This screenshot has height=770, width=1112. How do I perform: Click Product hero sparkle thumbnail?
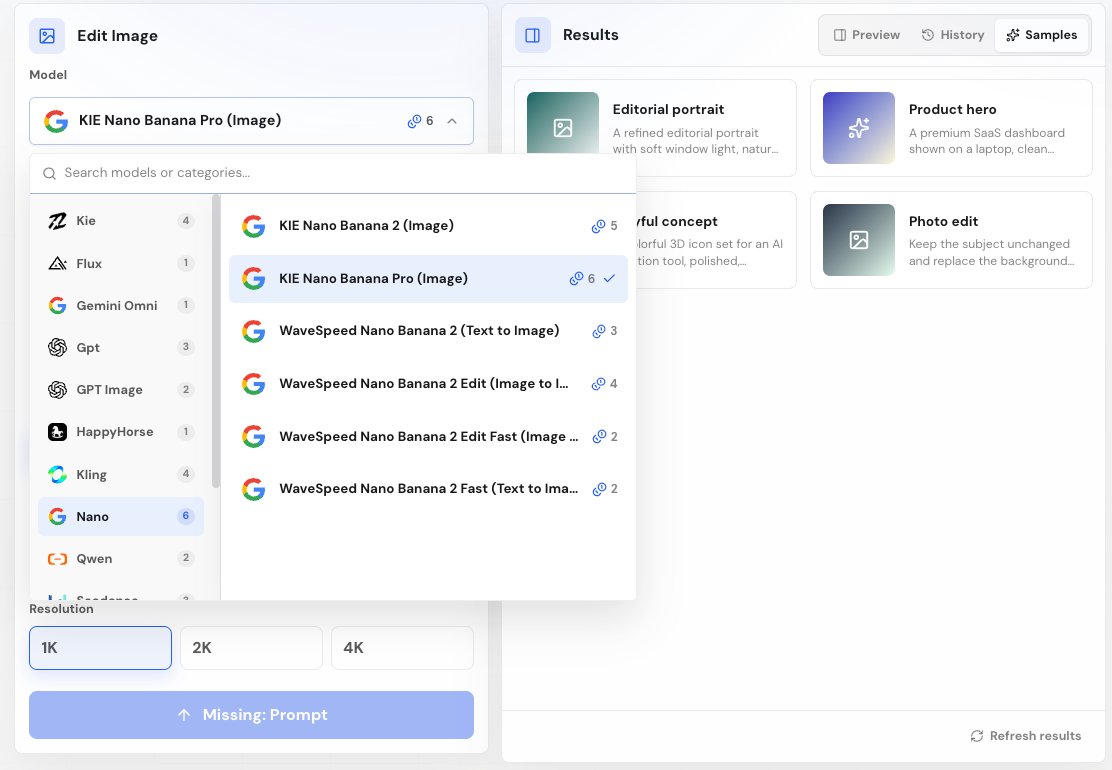(x=858, y=128)
